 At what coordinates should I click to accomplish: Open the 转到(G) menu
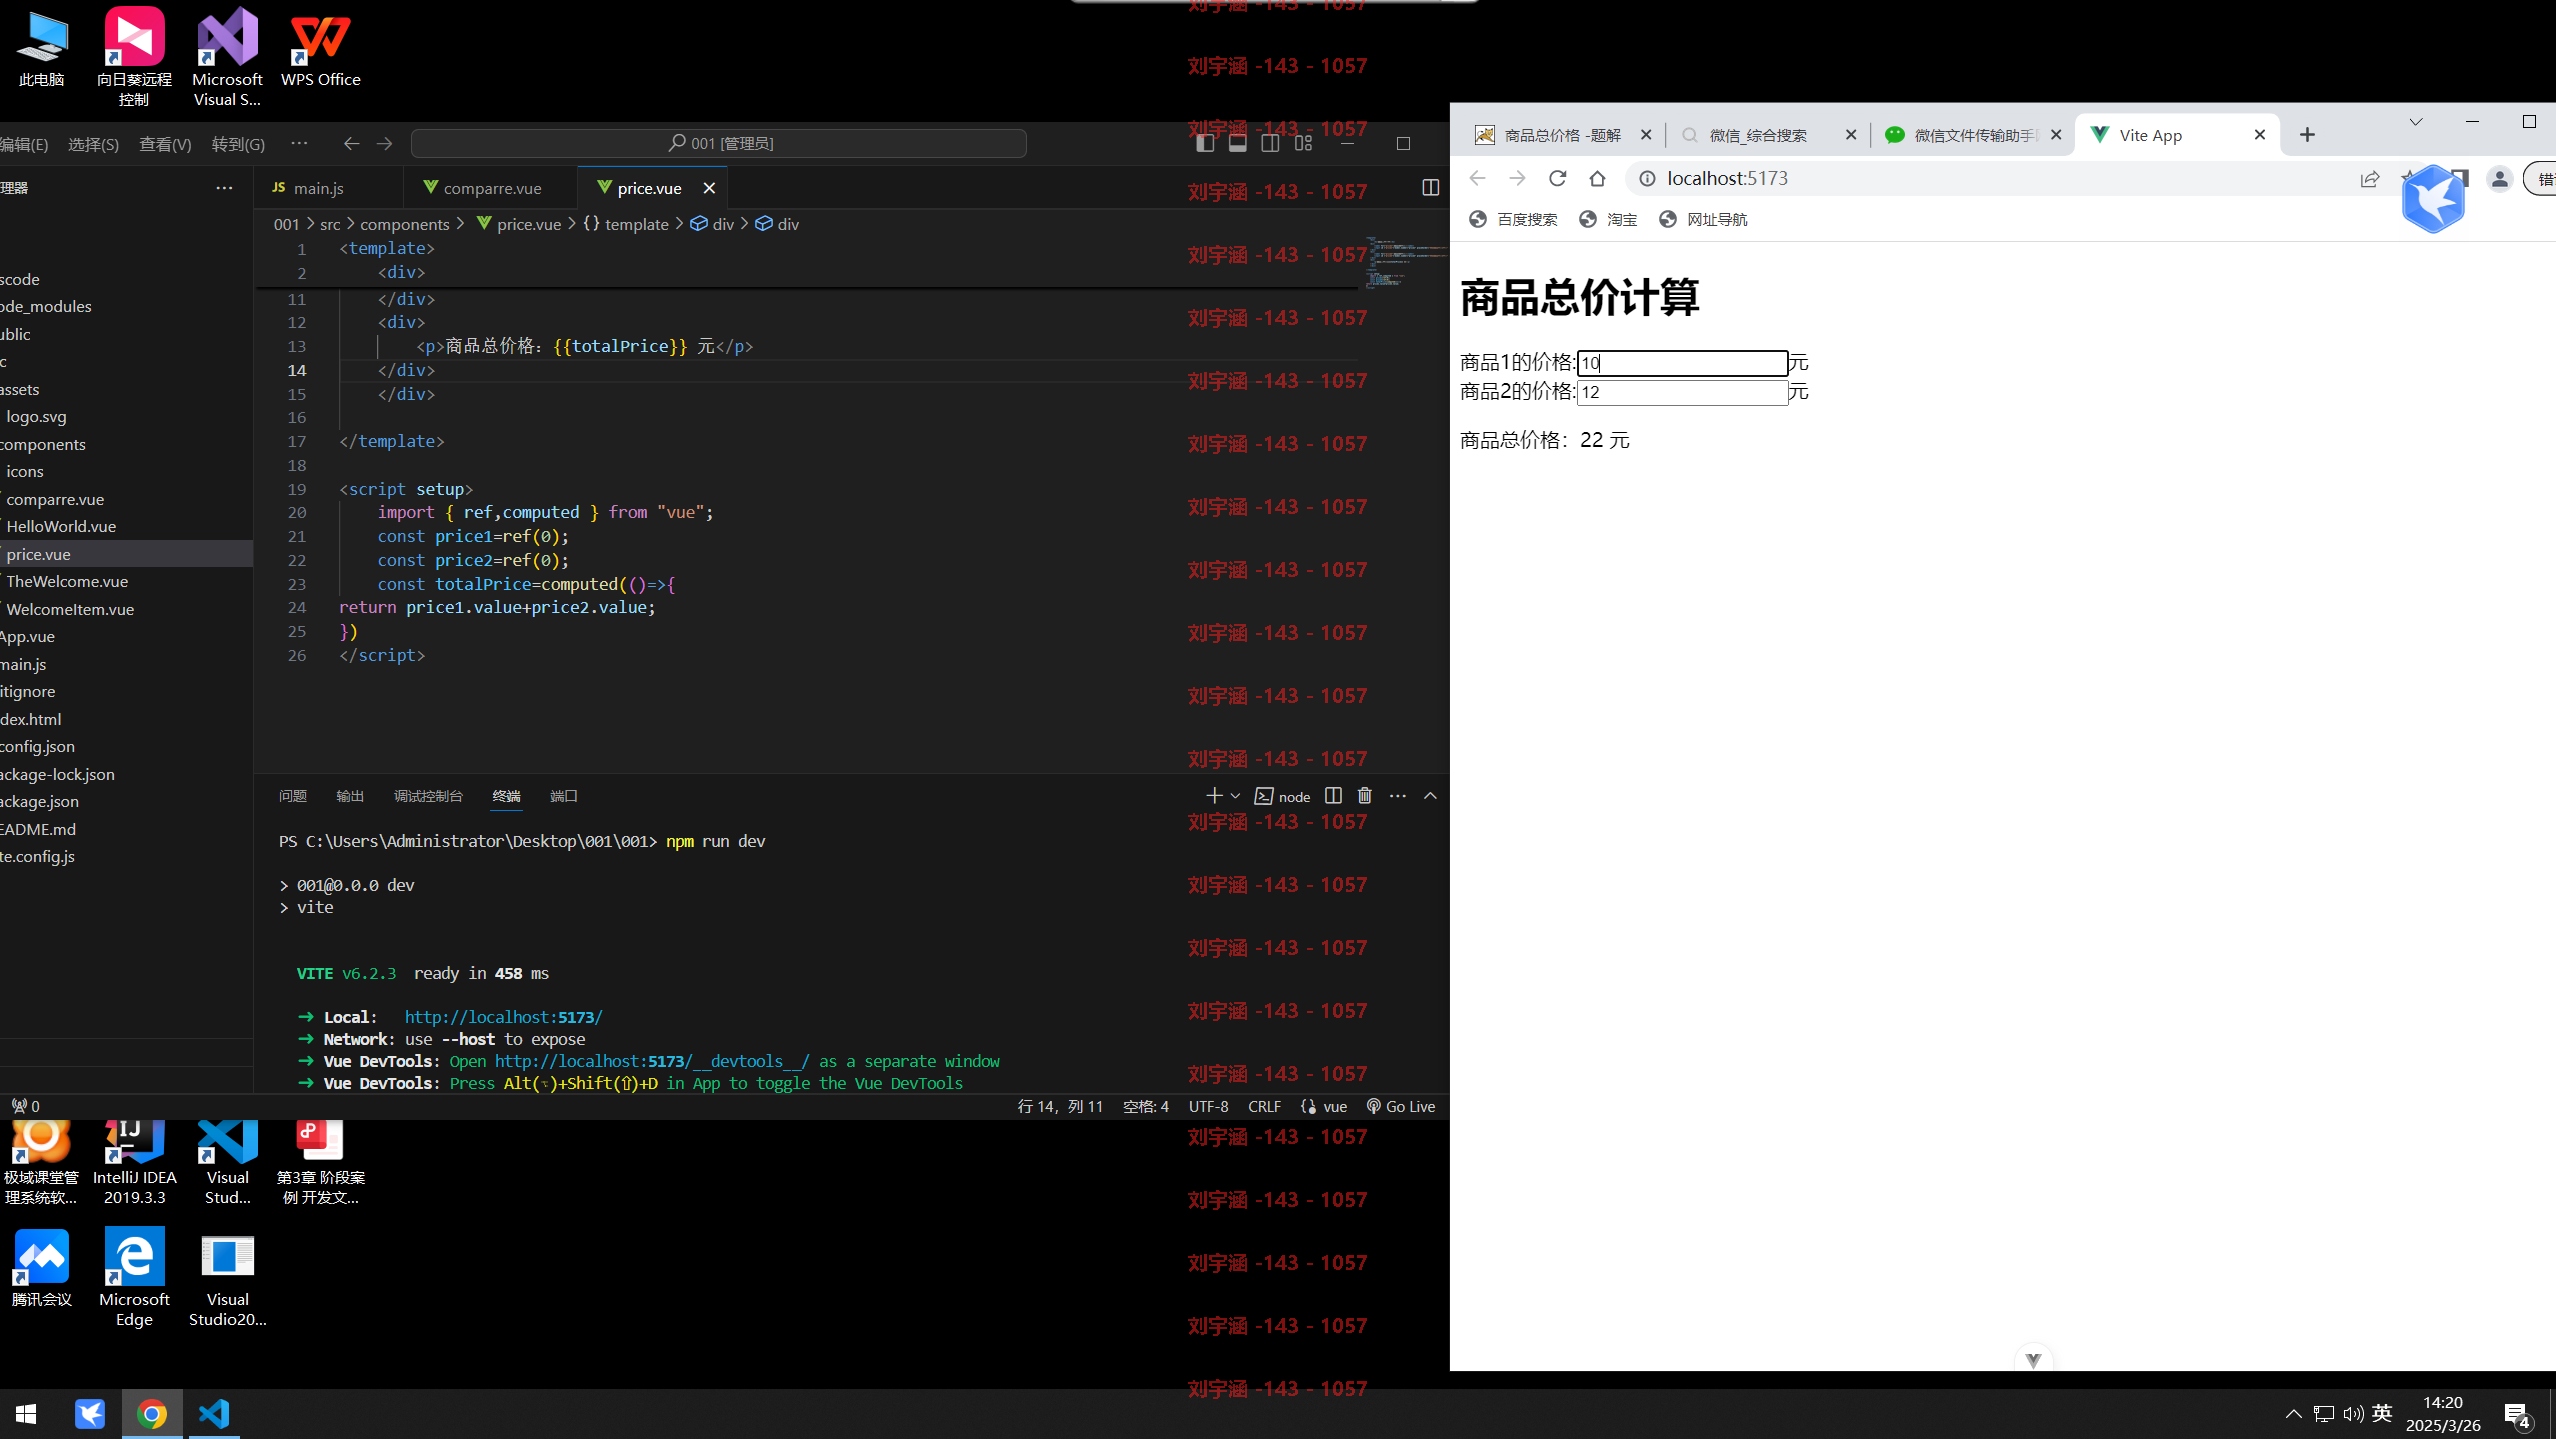point(238,144)
